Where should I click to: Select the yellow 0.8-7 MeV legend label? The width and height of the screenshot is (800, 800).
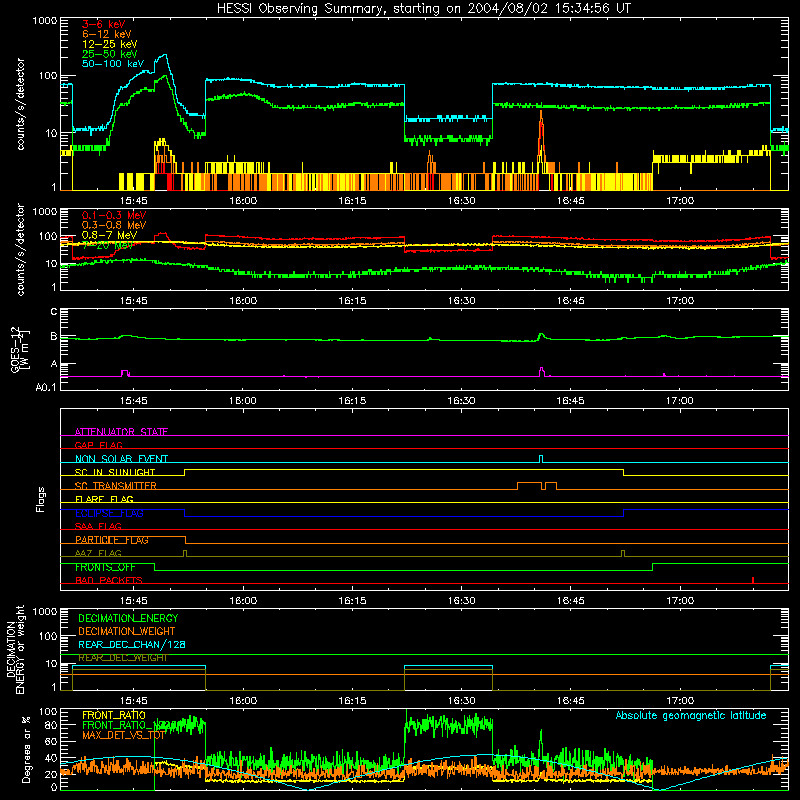(109, 235)
